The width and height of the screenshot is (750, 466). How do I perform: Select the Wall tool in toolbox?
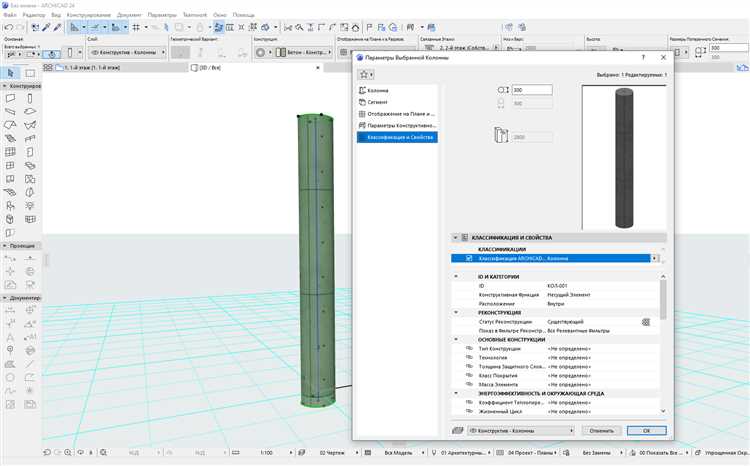[10, 99]
